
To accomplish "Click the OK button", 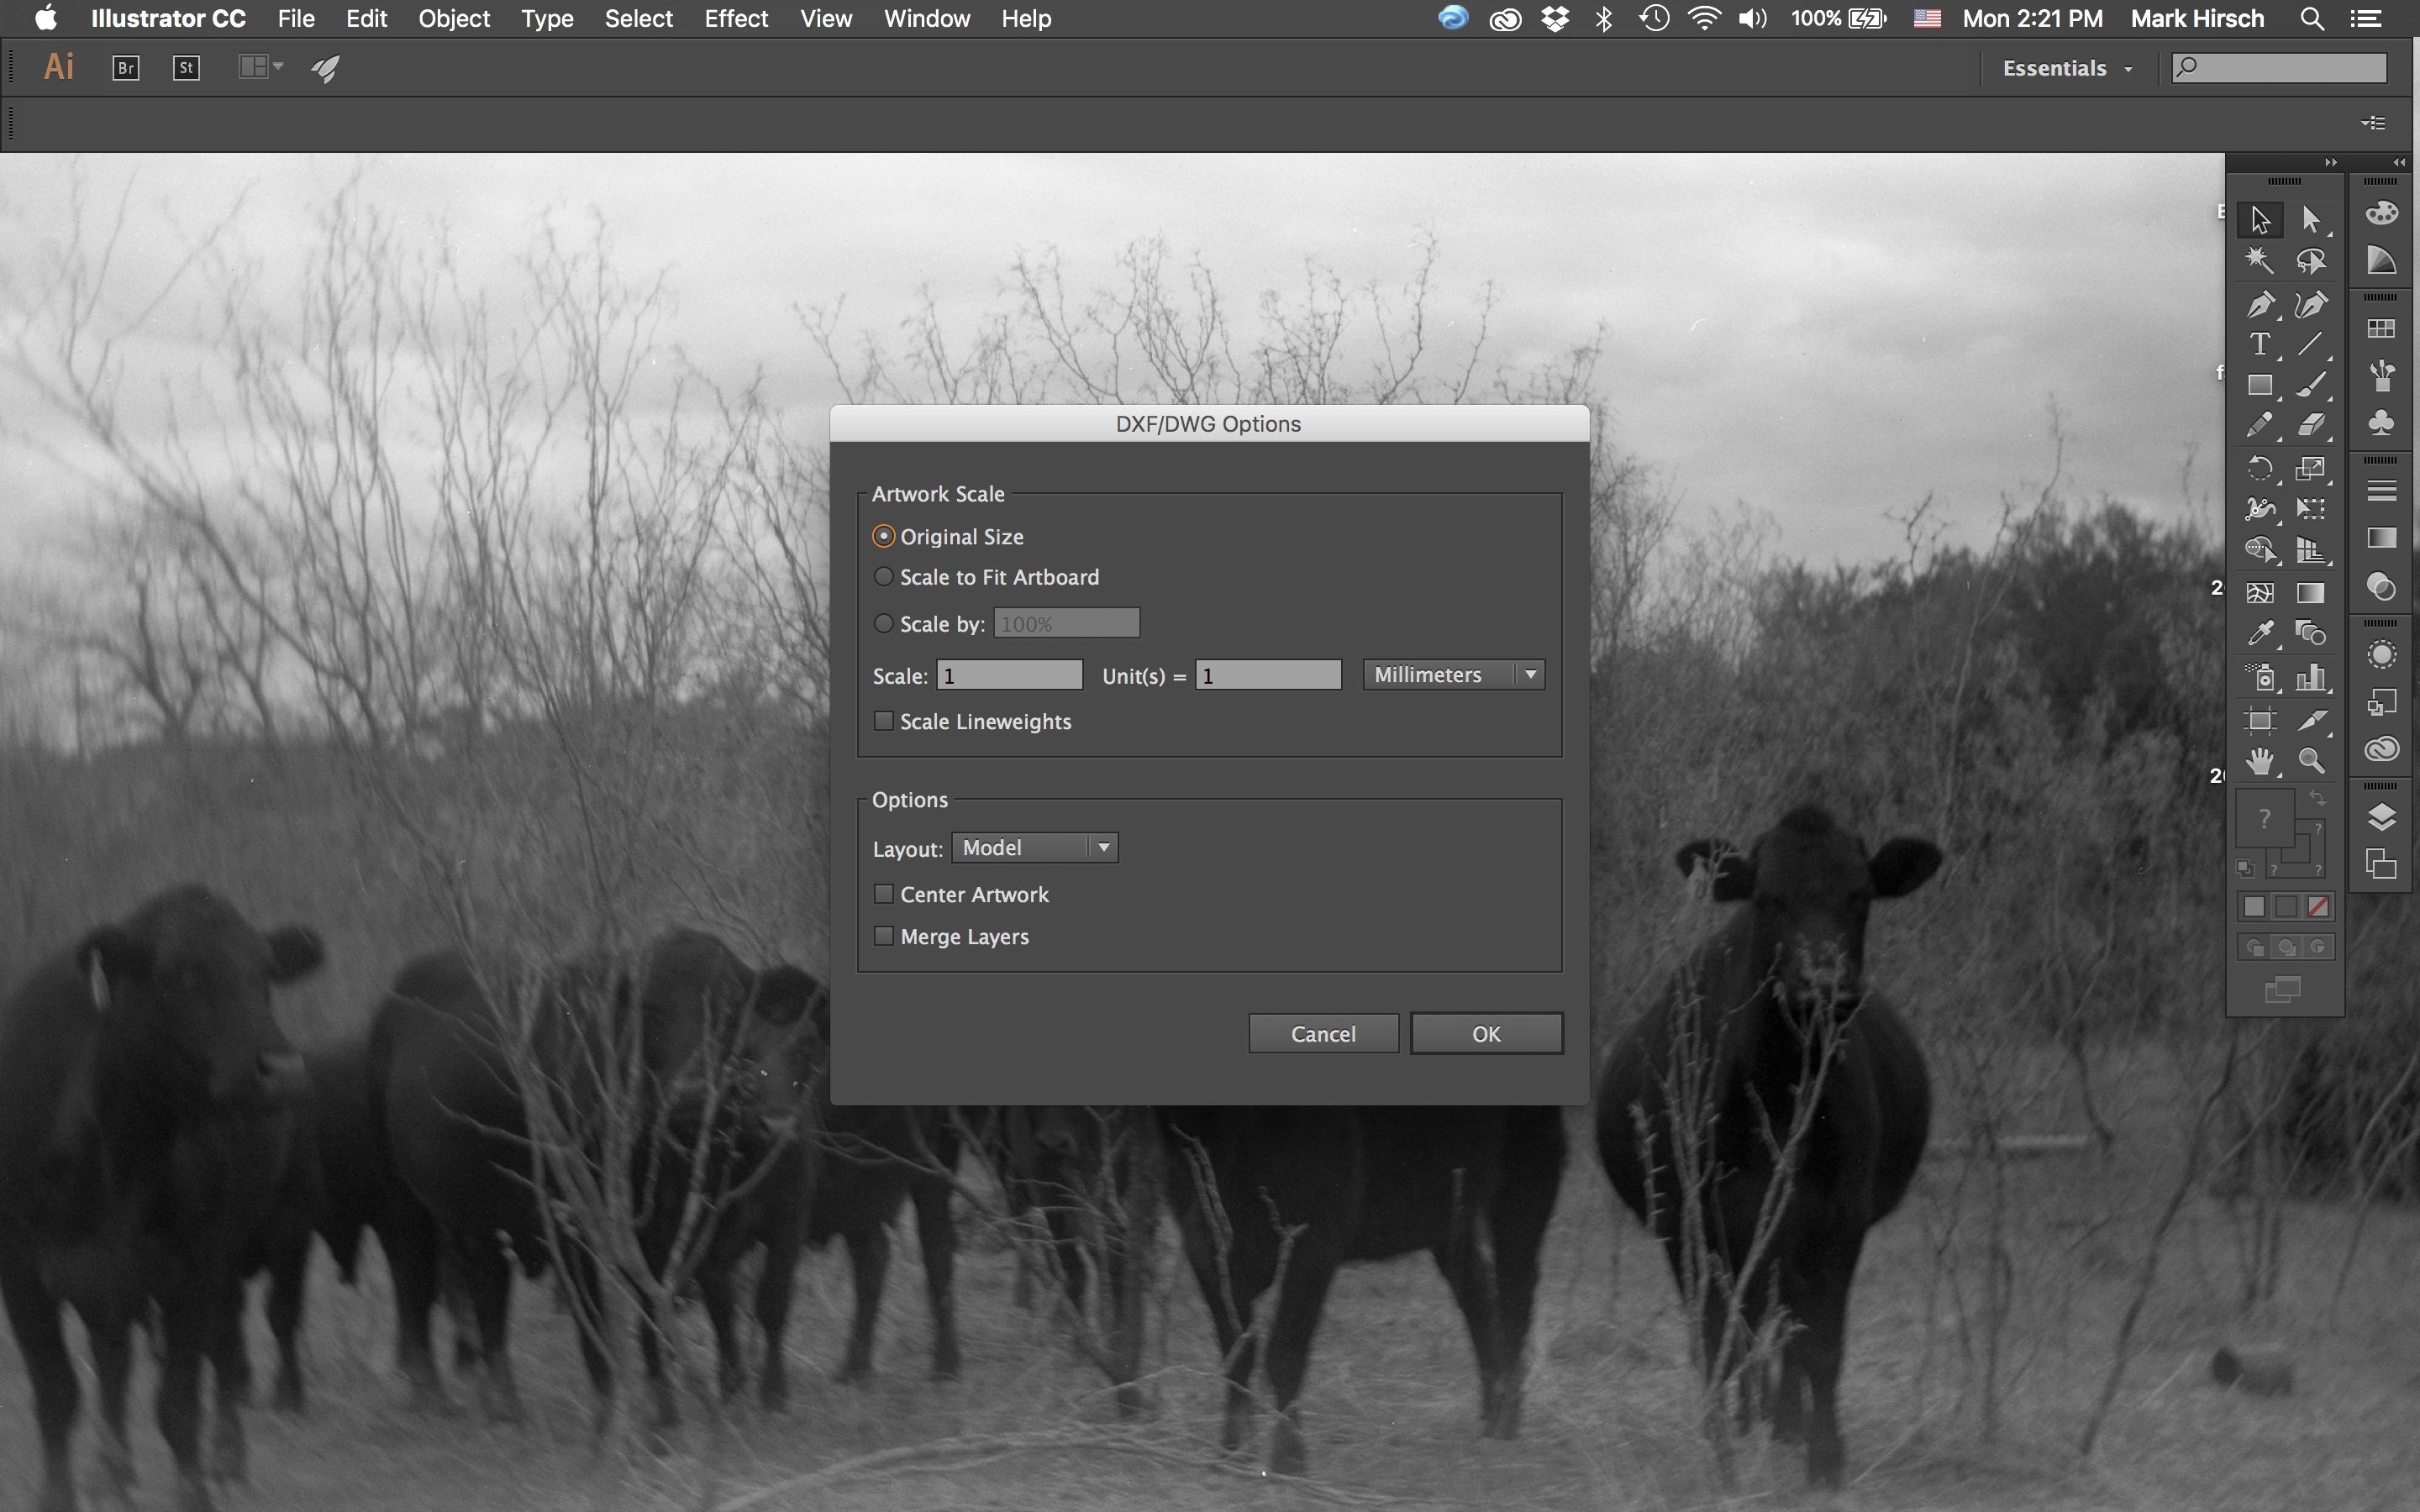I will point(1486,1034).
